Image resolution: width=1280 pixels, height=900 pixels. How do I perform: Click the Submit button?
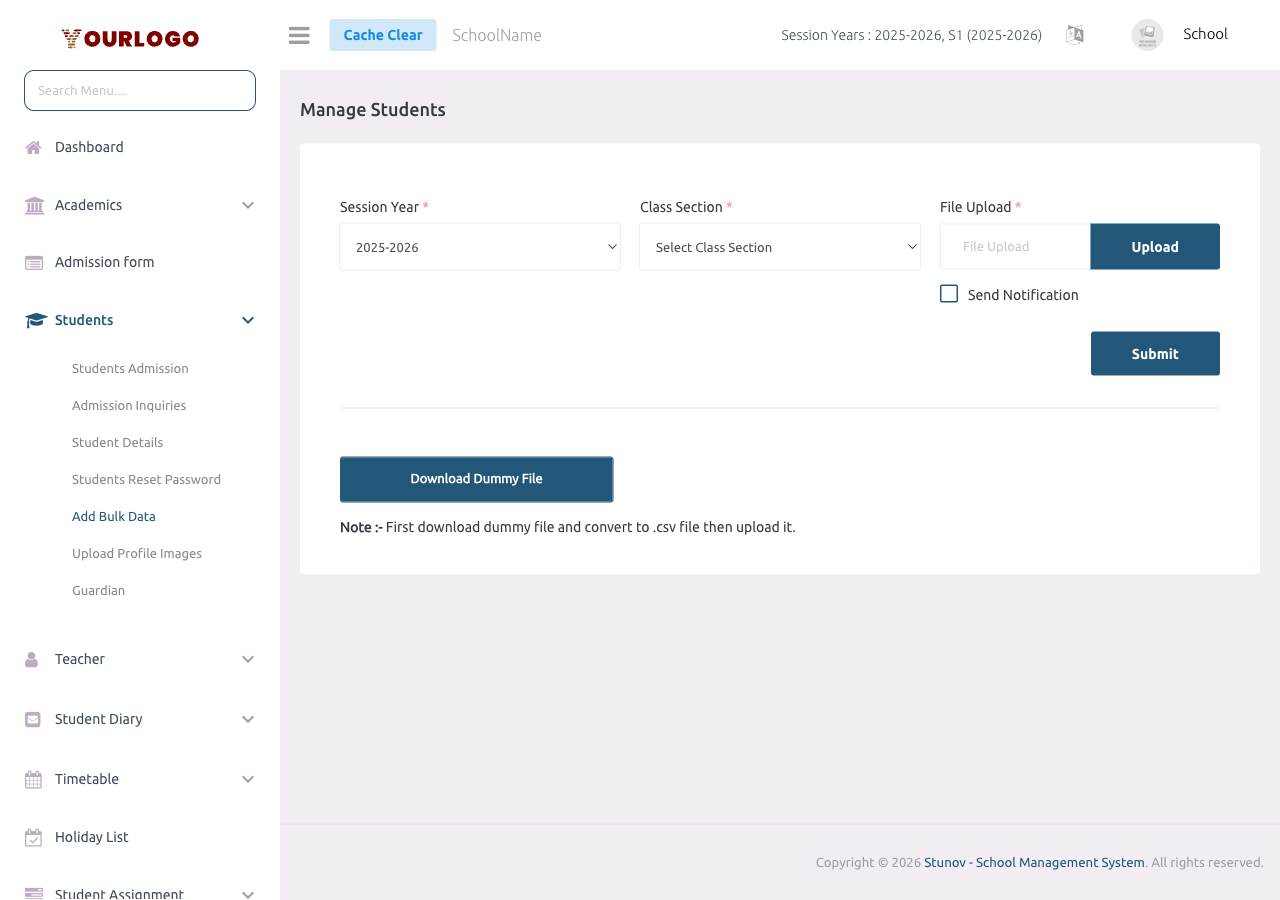click(1155, 353)
